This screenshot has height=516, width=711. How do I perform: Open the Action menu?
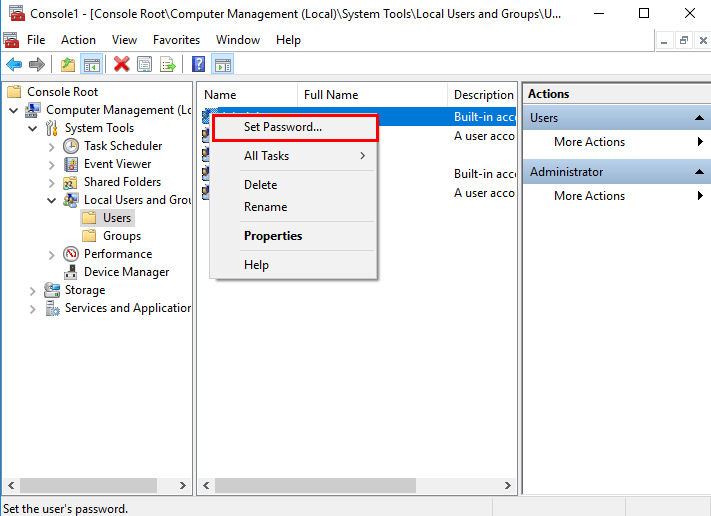pyautogui.click(x=78, y=40)
